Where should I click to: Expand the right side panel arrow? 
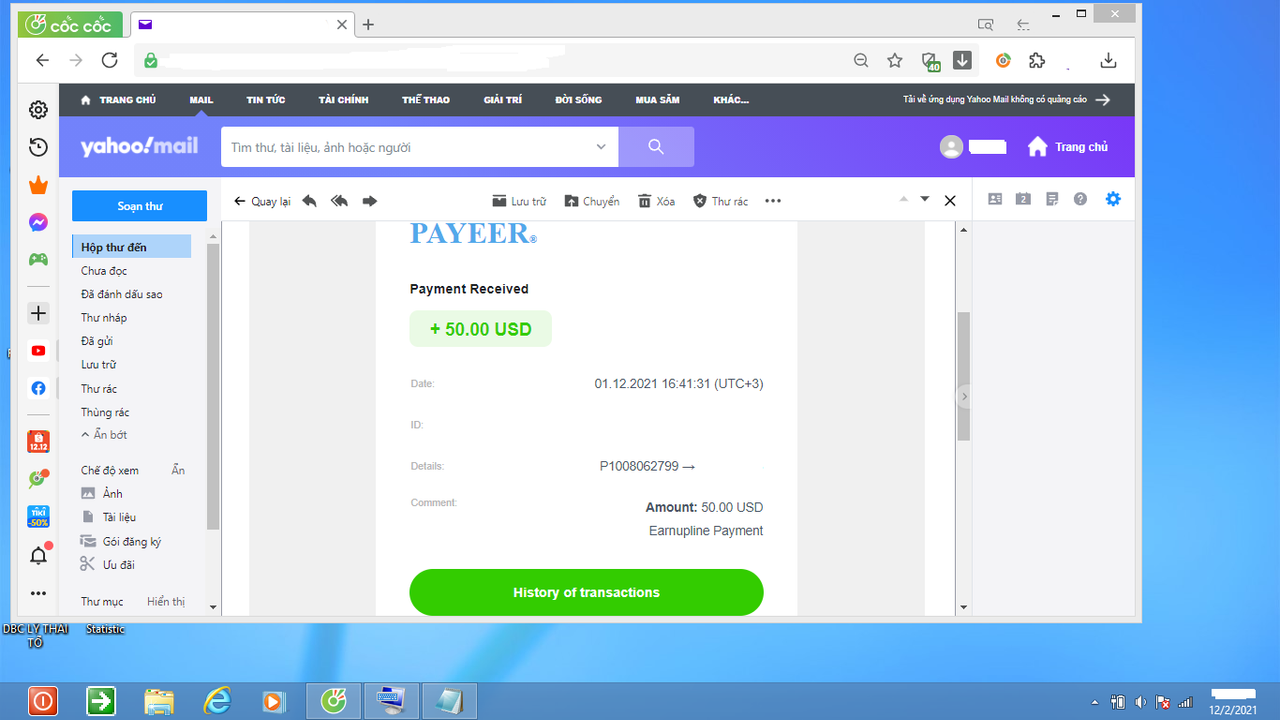pos(964,397)
